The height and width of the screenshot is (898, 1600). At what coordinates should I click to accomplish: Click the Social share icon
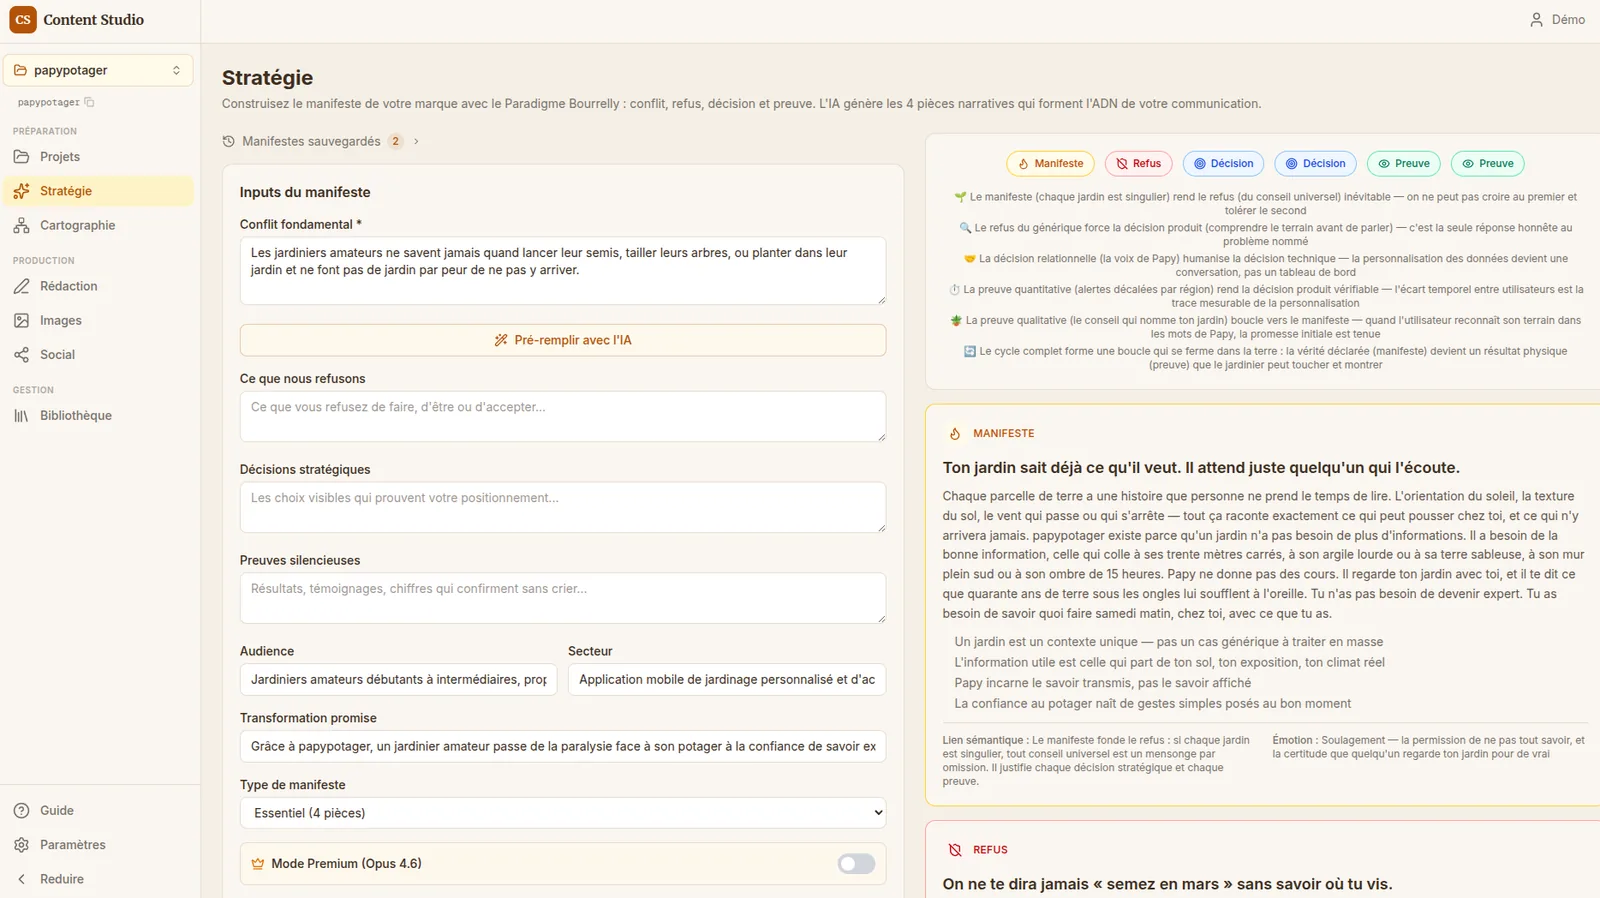[x=21, y=355]
